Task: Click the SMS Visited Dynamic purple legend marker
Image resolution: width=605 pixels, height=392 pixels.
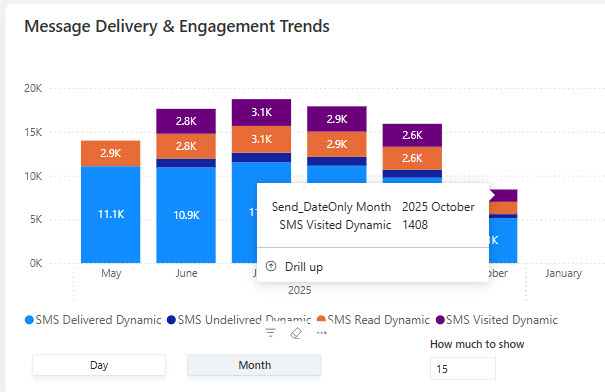Action: [440, 320]
